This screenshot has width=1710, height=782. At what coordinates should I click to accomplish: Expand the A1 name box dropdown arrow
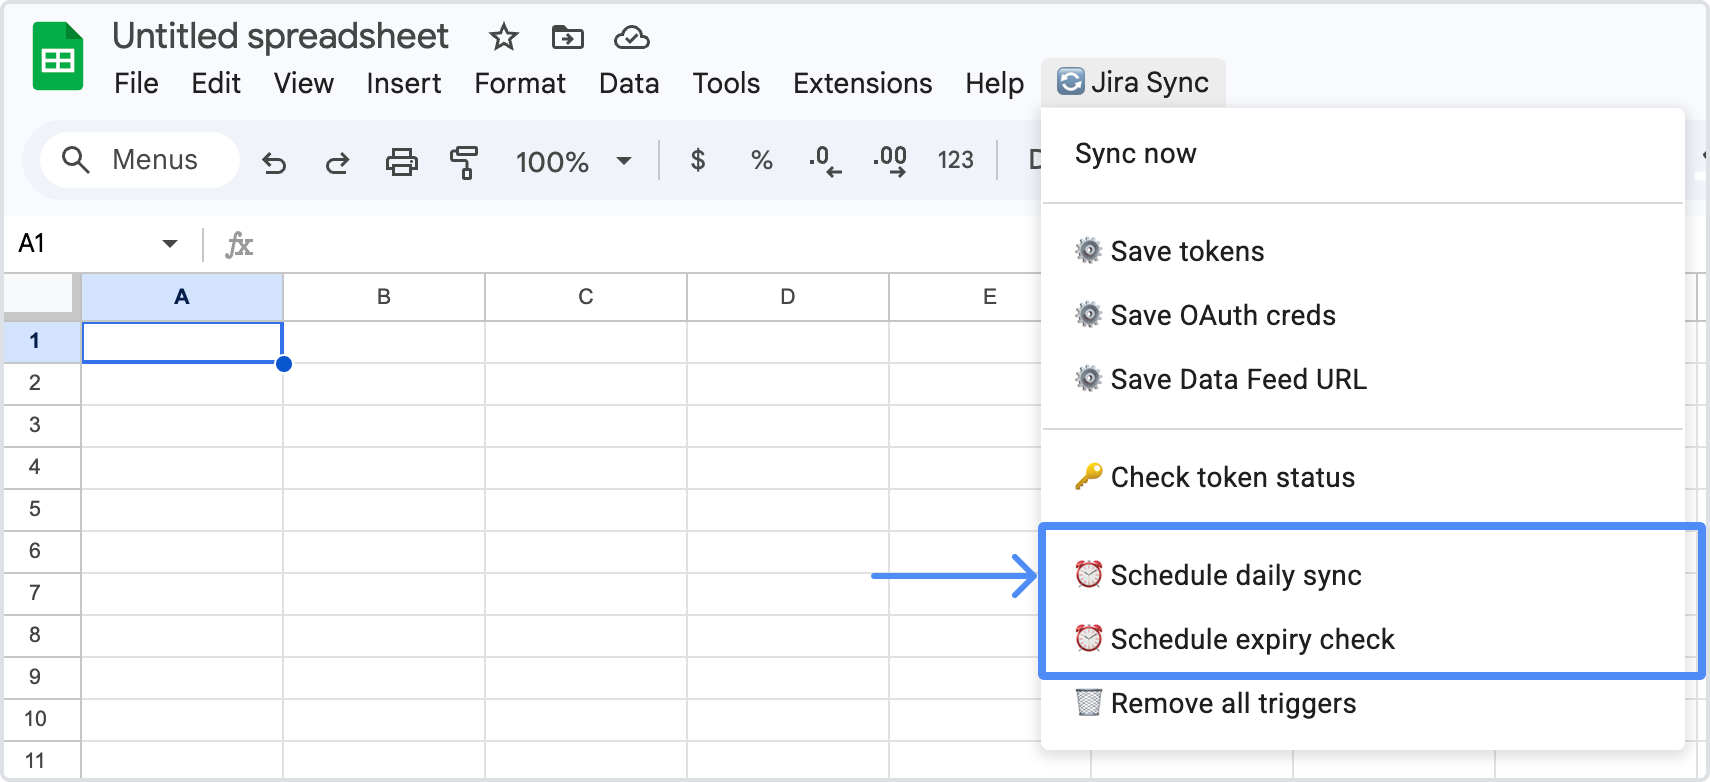[x=170, y=244]
